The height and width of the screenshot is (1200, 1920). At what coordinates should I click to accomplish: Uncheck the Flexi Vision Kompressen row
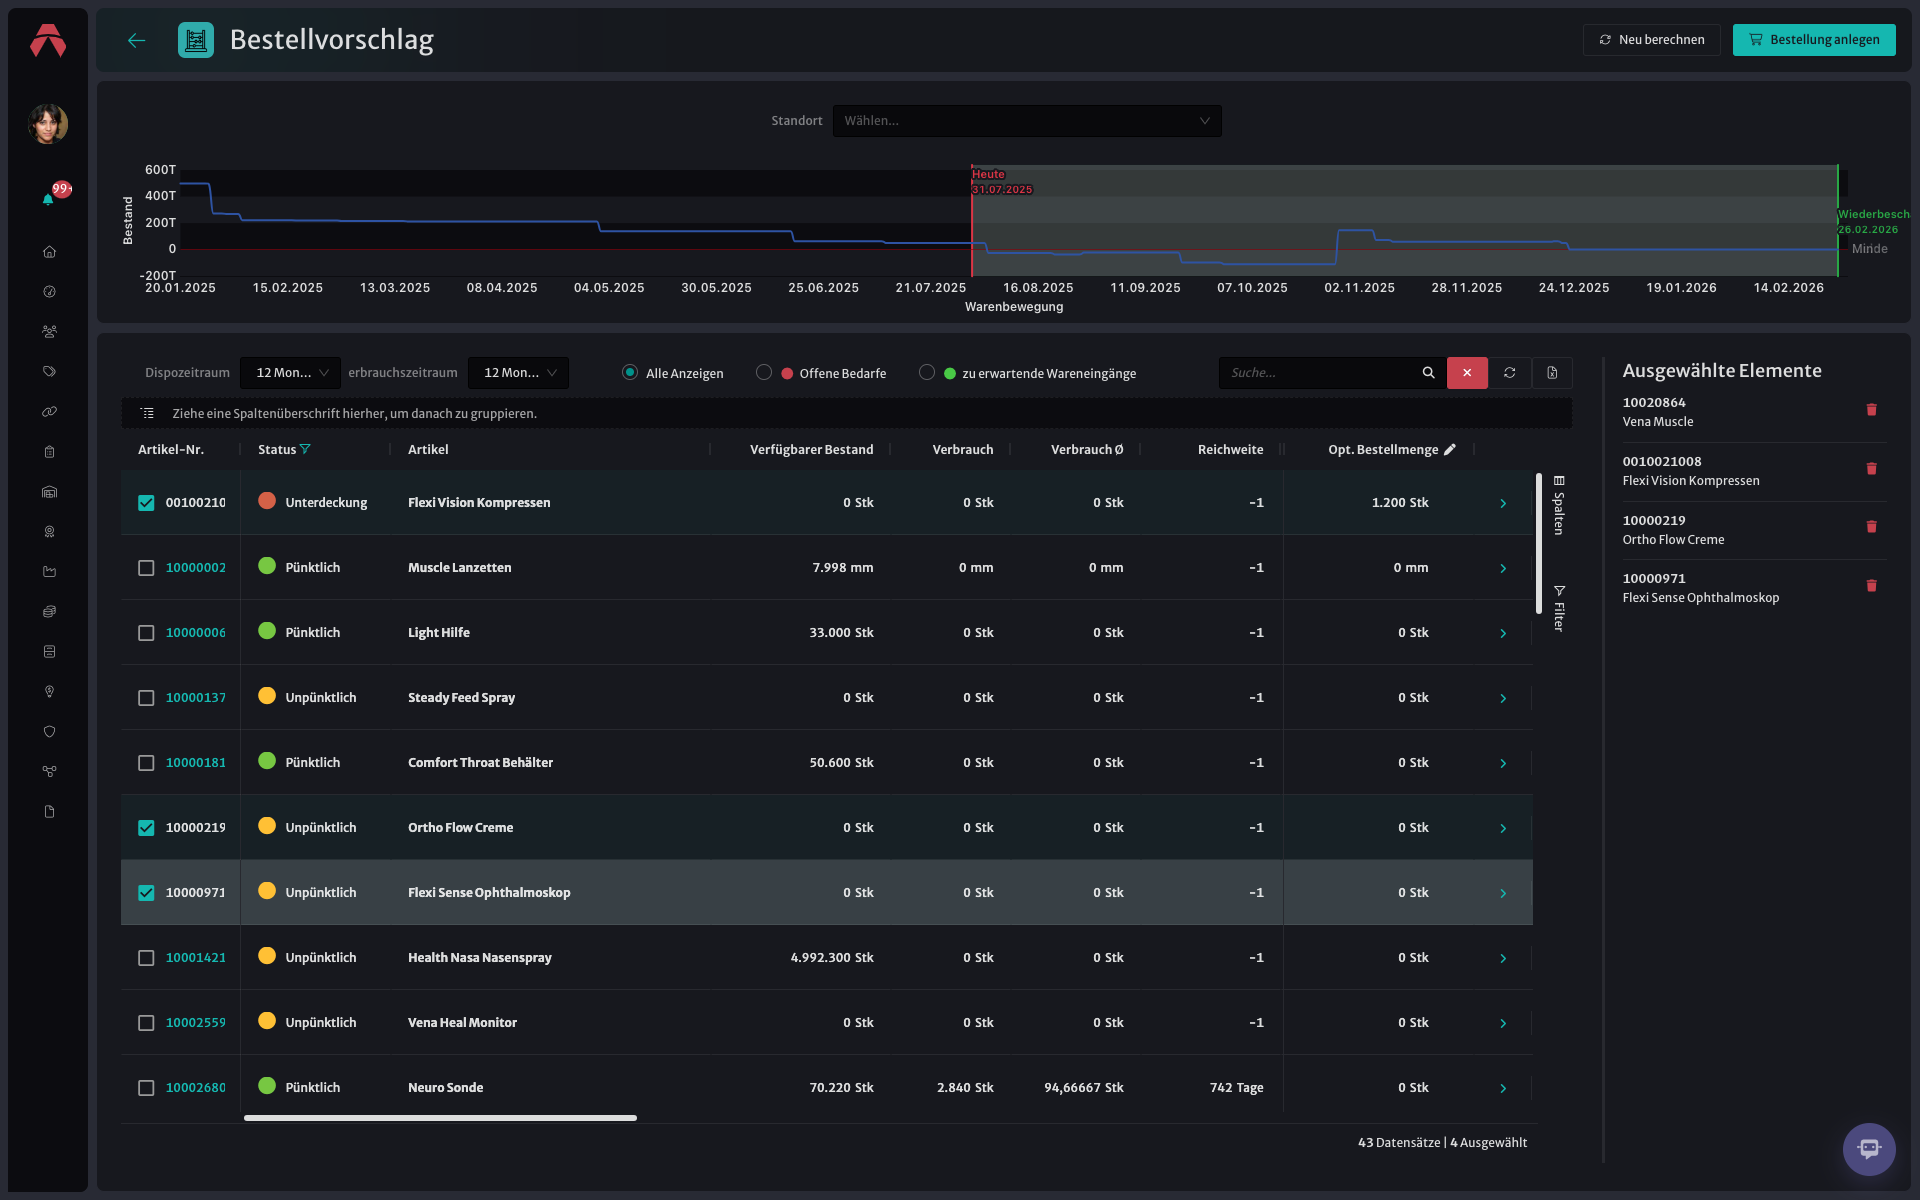tap(146, 503)
